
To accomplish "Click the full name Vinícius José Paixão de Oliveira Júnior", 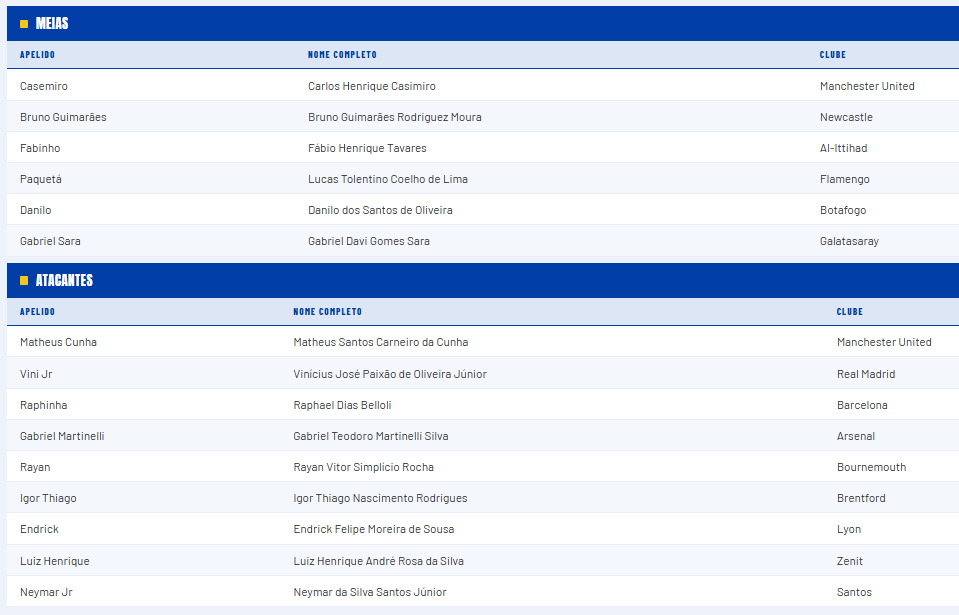I will click(x=390, y=374).
